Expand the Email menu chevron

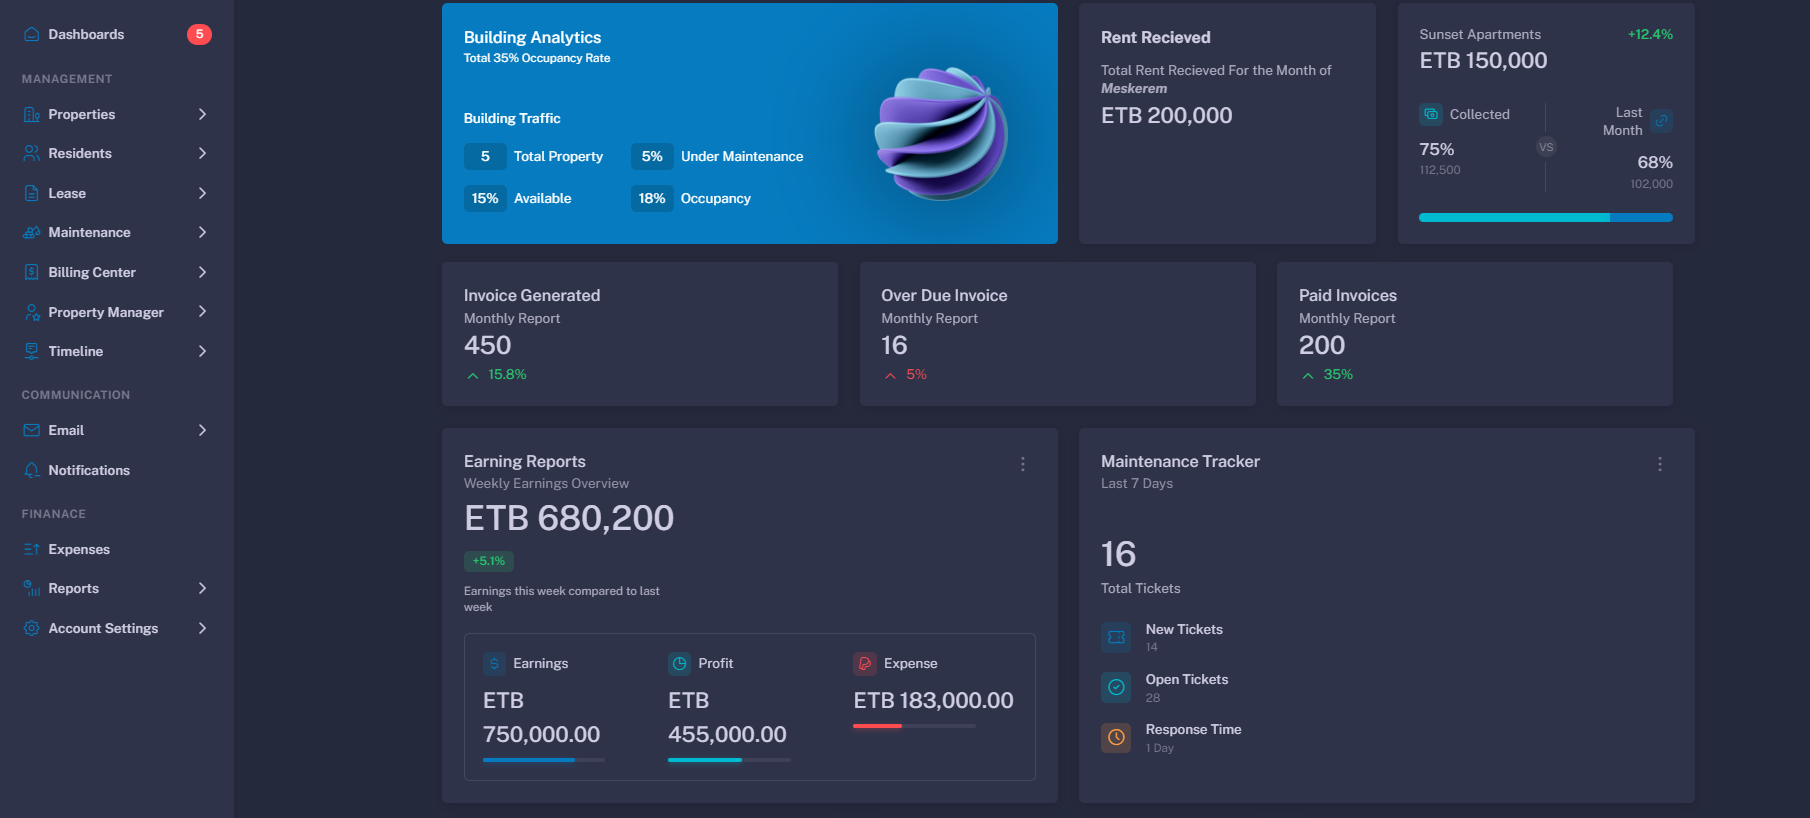[x=202, y=430]
